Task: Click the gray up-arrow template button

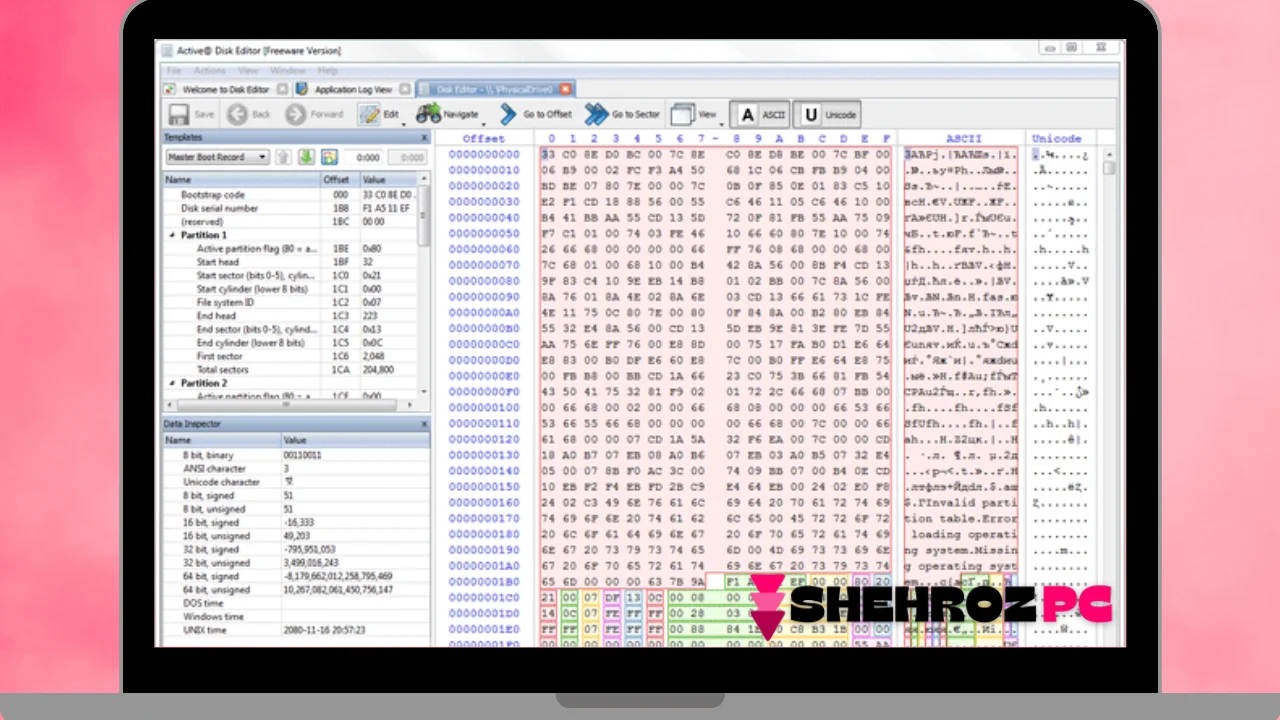Action: tap(284, 157)
